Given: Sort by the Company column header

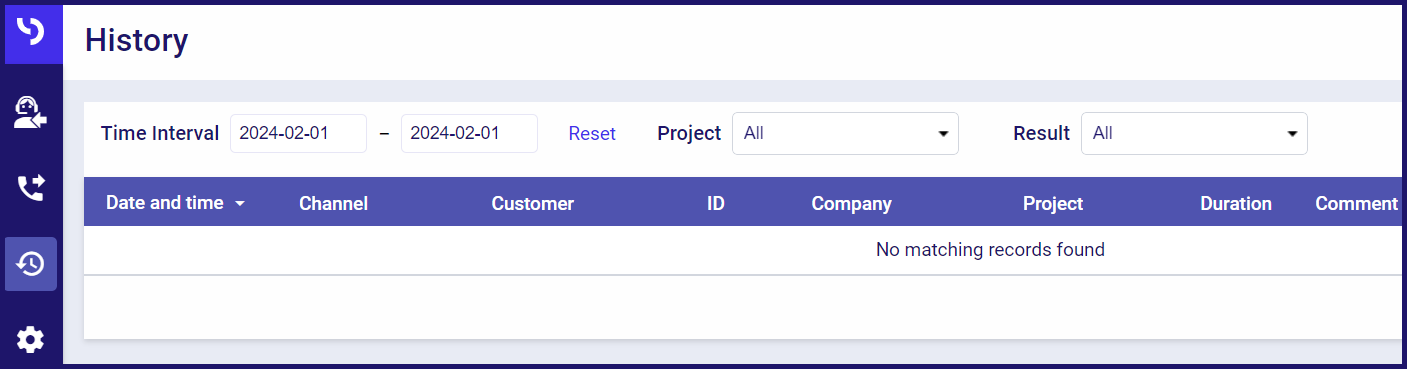Looking at the screenshot, I should (x=852, y=203).
